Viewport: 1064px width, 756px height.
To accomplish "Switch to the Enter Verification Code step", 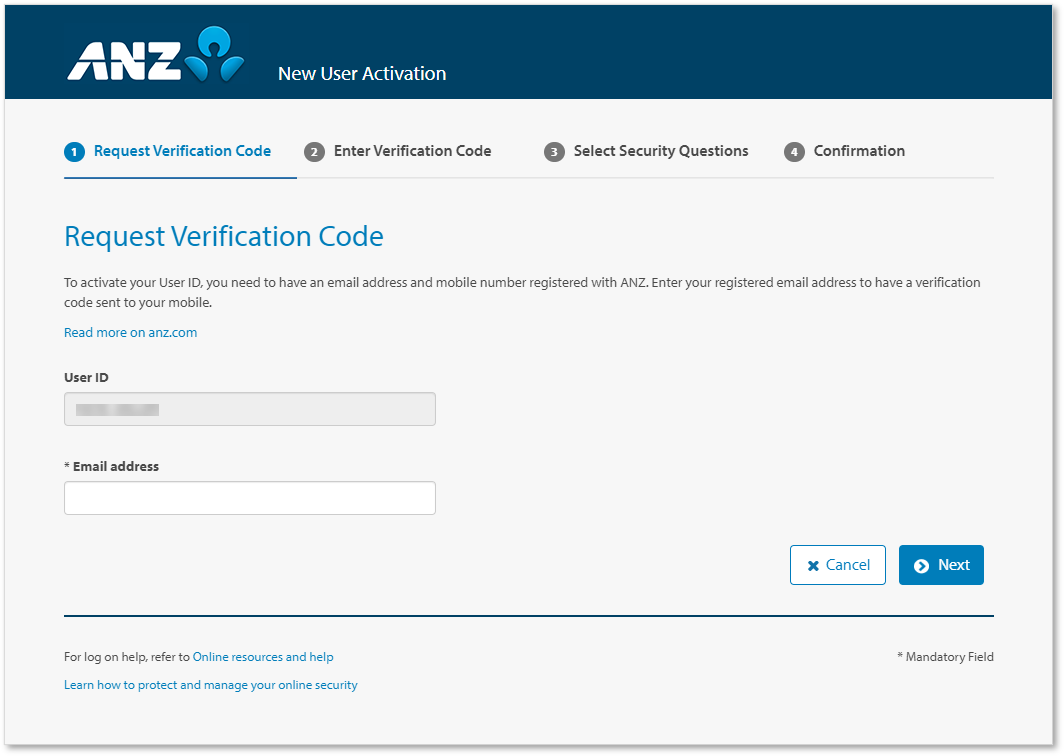I will (x=412, y=151).
